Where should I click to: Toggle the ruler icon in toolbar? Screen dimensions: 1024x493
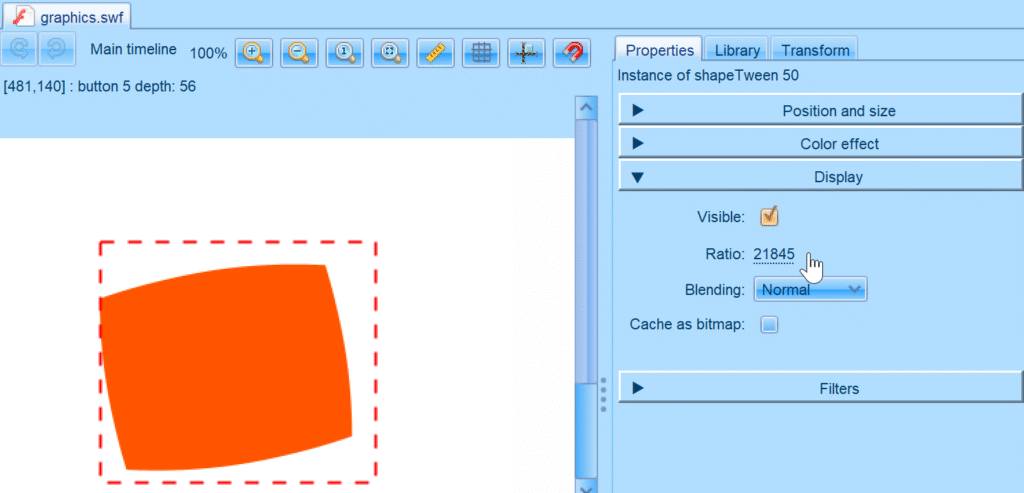435,53
